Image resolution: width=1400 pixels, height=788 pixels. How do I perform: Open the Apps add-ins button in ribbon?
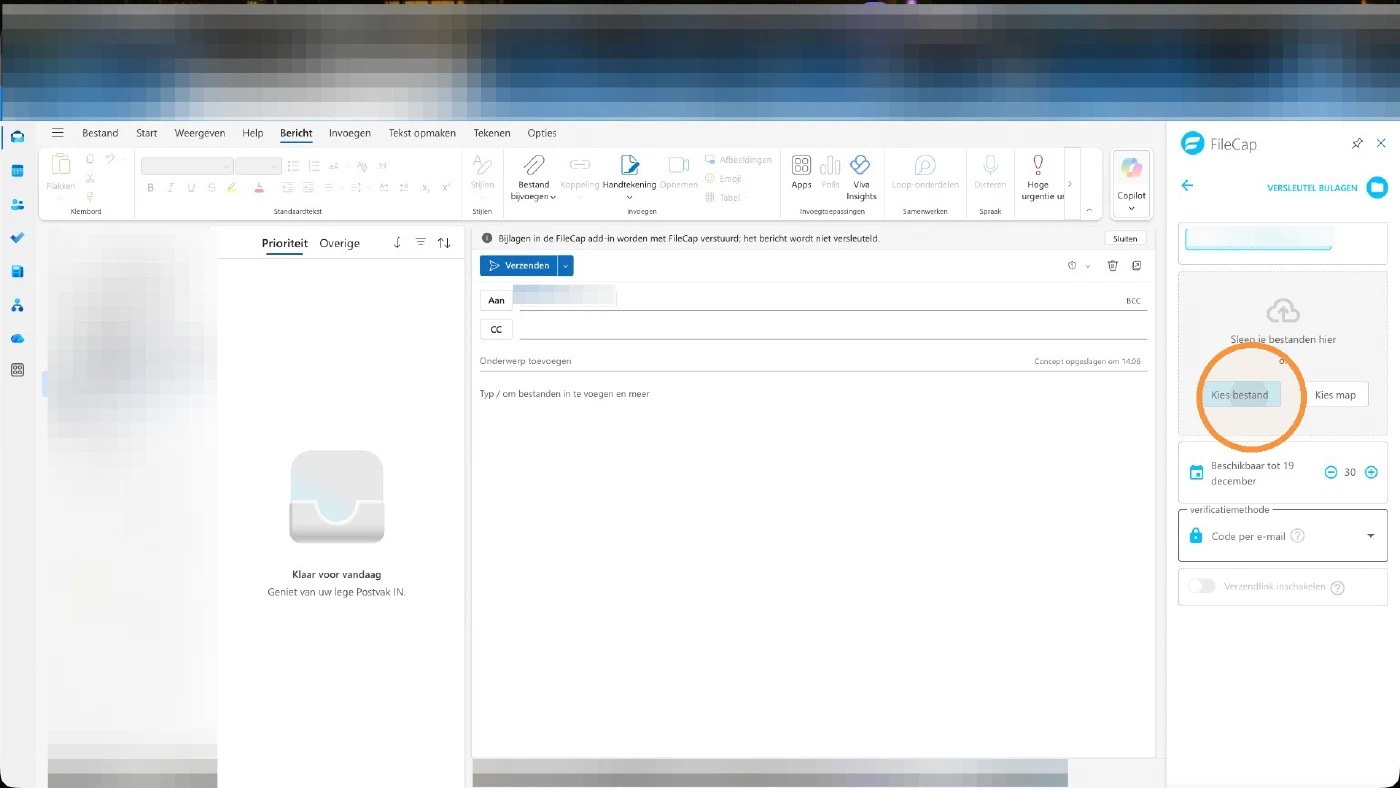coord(801,172)
